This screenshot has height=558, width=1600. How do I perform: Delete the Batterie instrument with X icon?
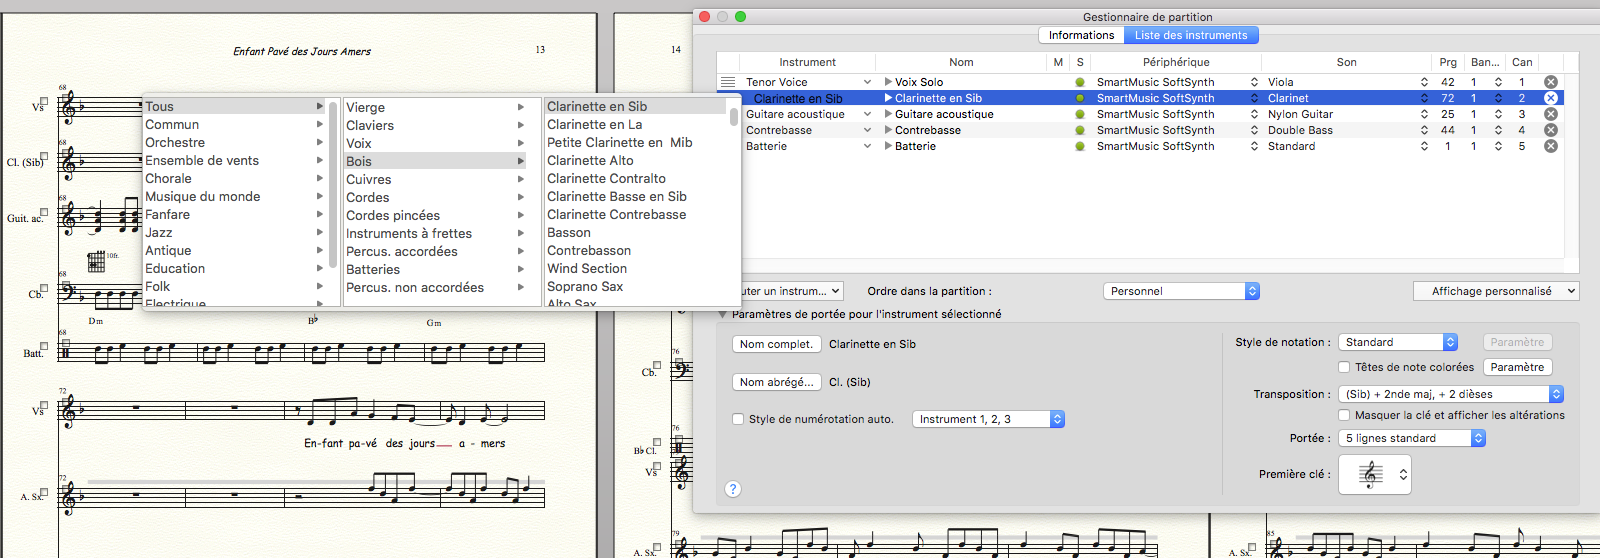[x=1550, y=146]
